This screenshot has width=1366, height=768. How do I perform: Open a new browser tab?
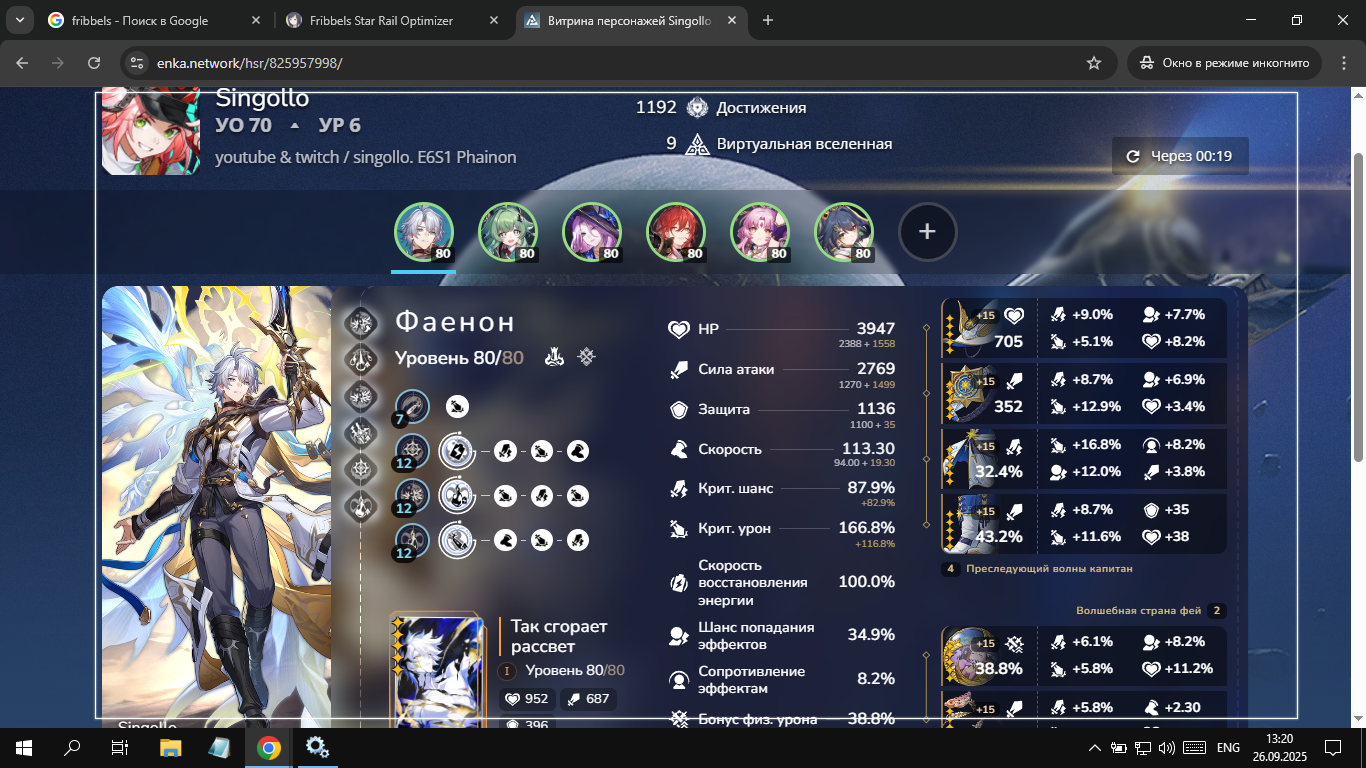click(768, 20)
